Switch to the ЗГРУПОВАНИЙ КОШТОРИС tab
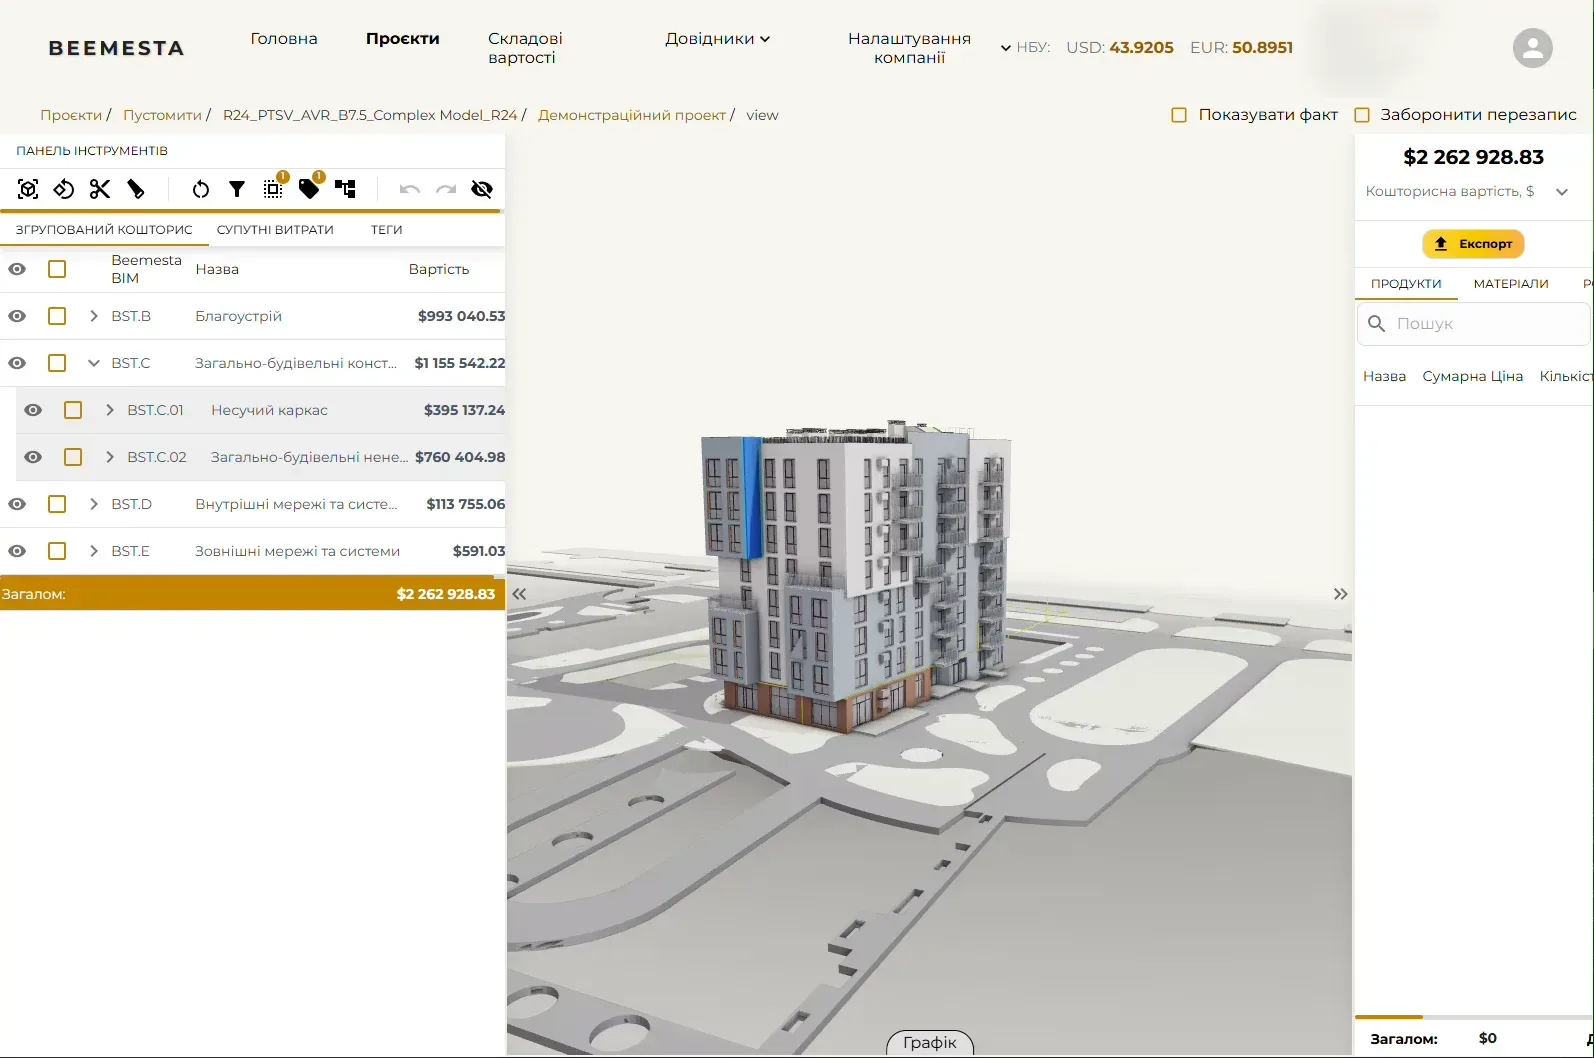This screenshot has height=1058, width=1594. (104, 230)
